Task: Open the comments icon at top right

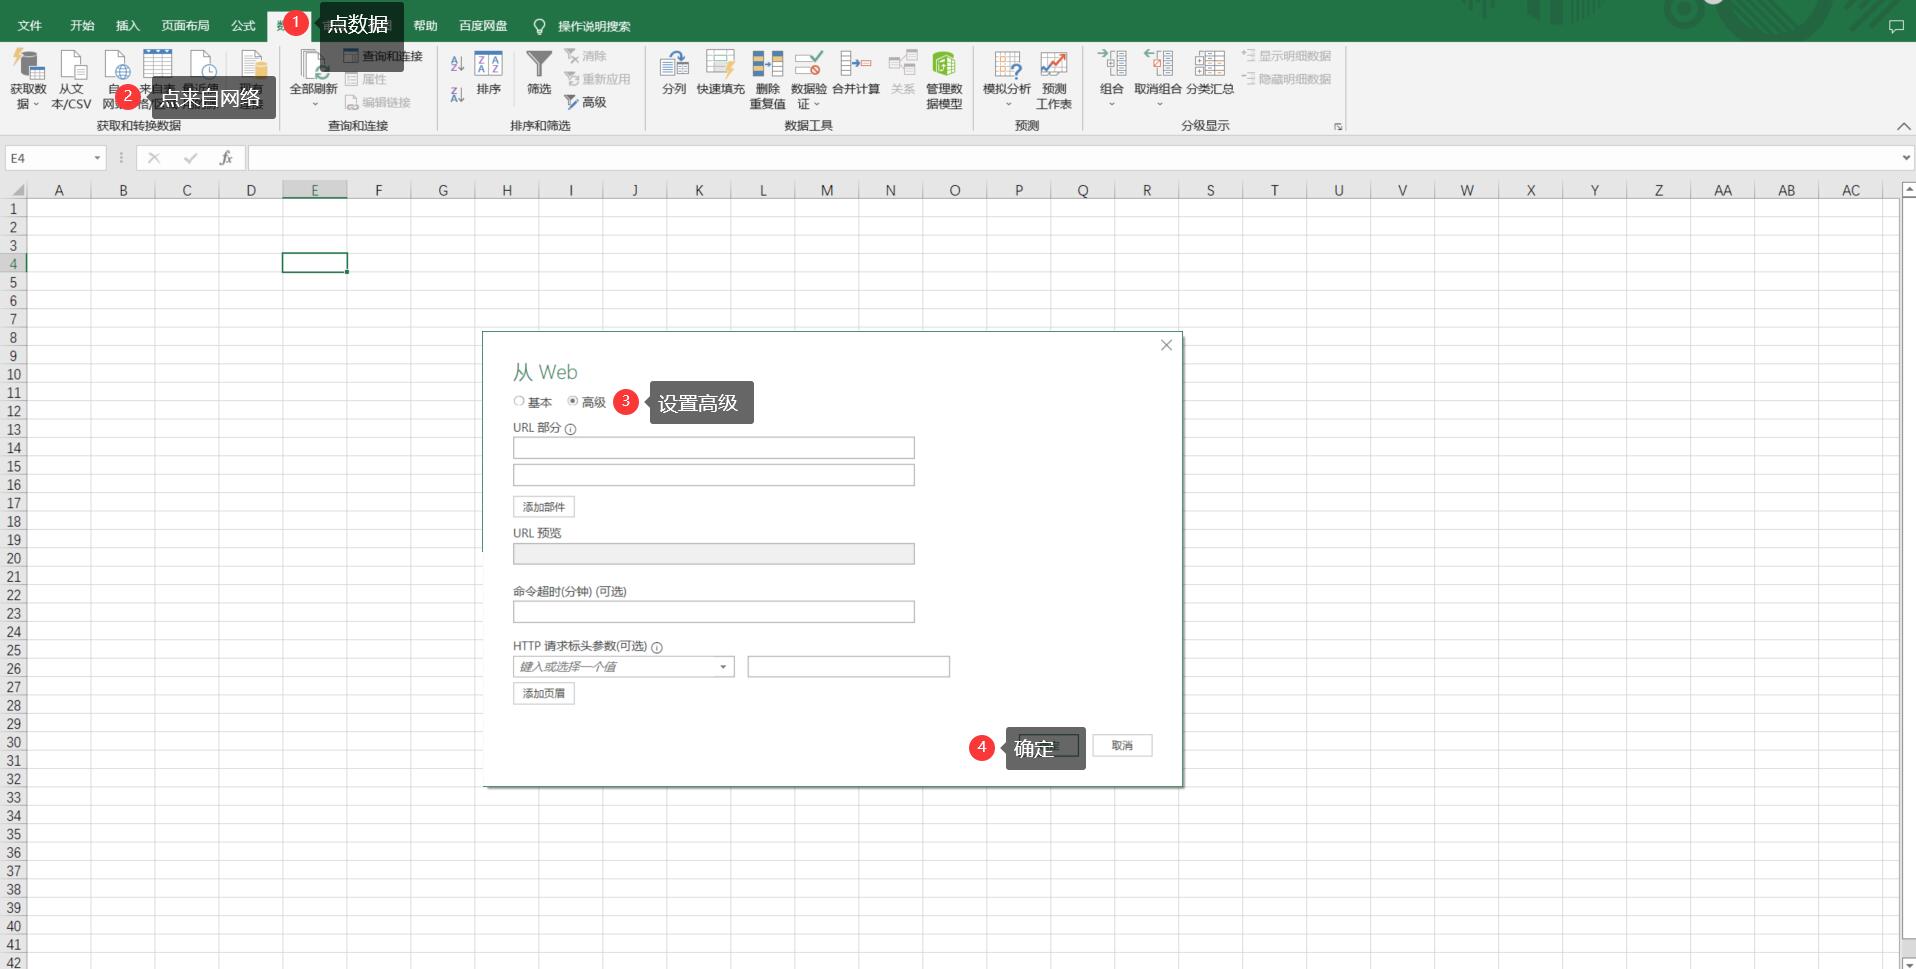Action: (x=1896, y=26)
